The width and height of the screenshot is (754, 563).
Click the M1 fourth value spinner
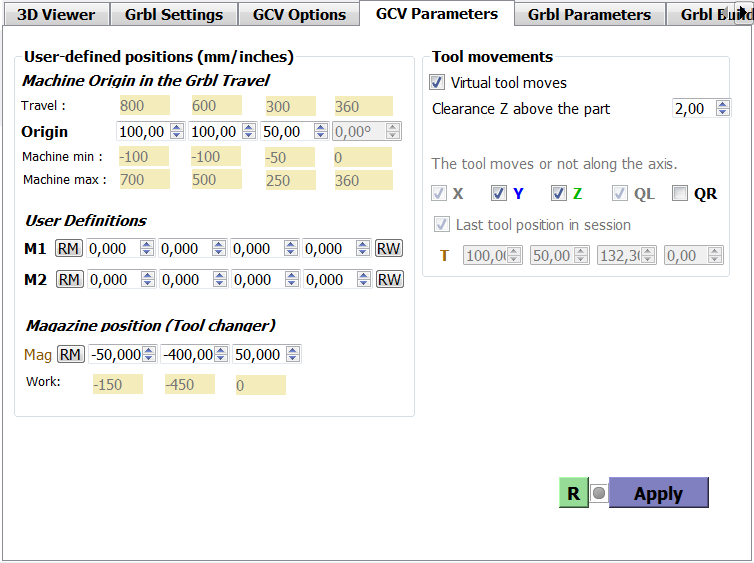[363, 249]
